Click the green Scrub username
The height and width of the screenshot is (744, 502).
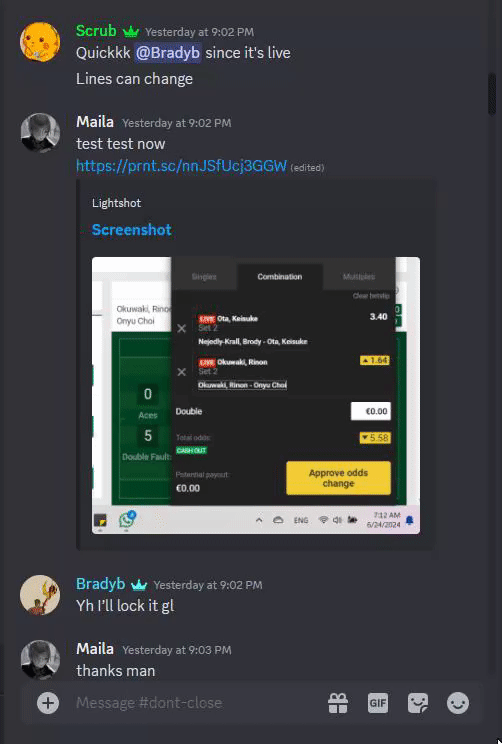pyautogui.click(x=96, y=31)
